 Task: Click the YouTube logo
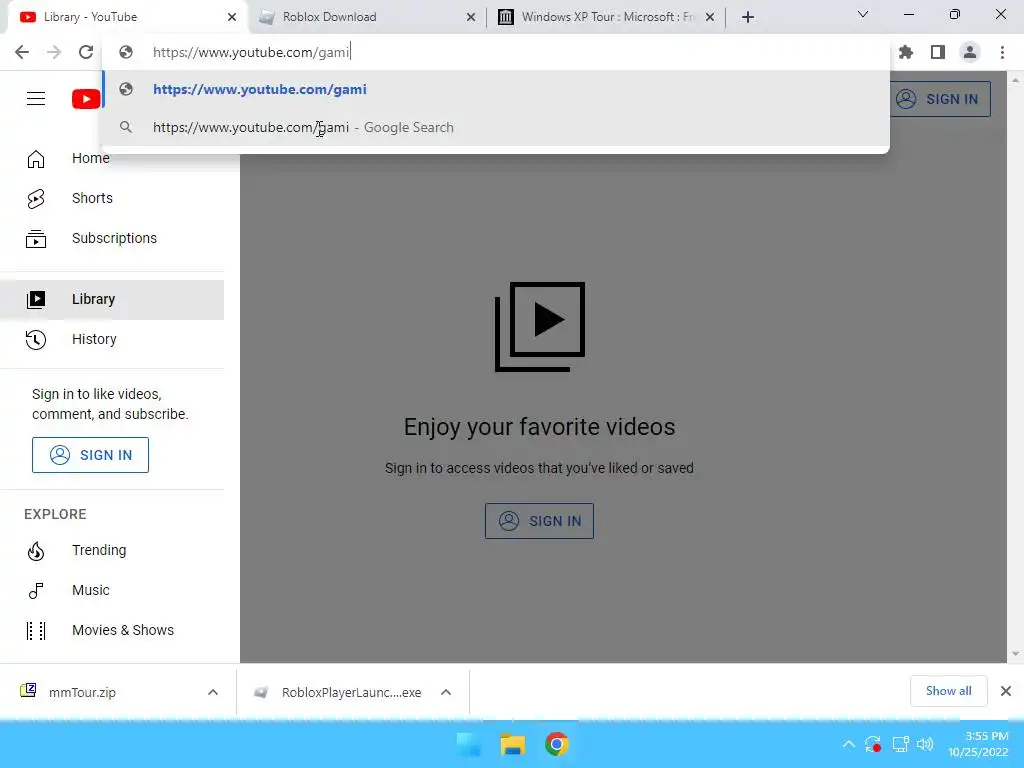point(86,99)
